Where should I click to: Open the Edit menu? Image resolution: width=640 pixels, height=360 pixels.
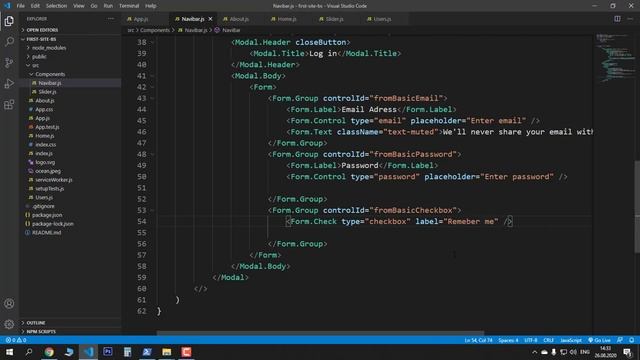click(x=36, y=6)
